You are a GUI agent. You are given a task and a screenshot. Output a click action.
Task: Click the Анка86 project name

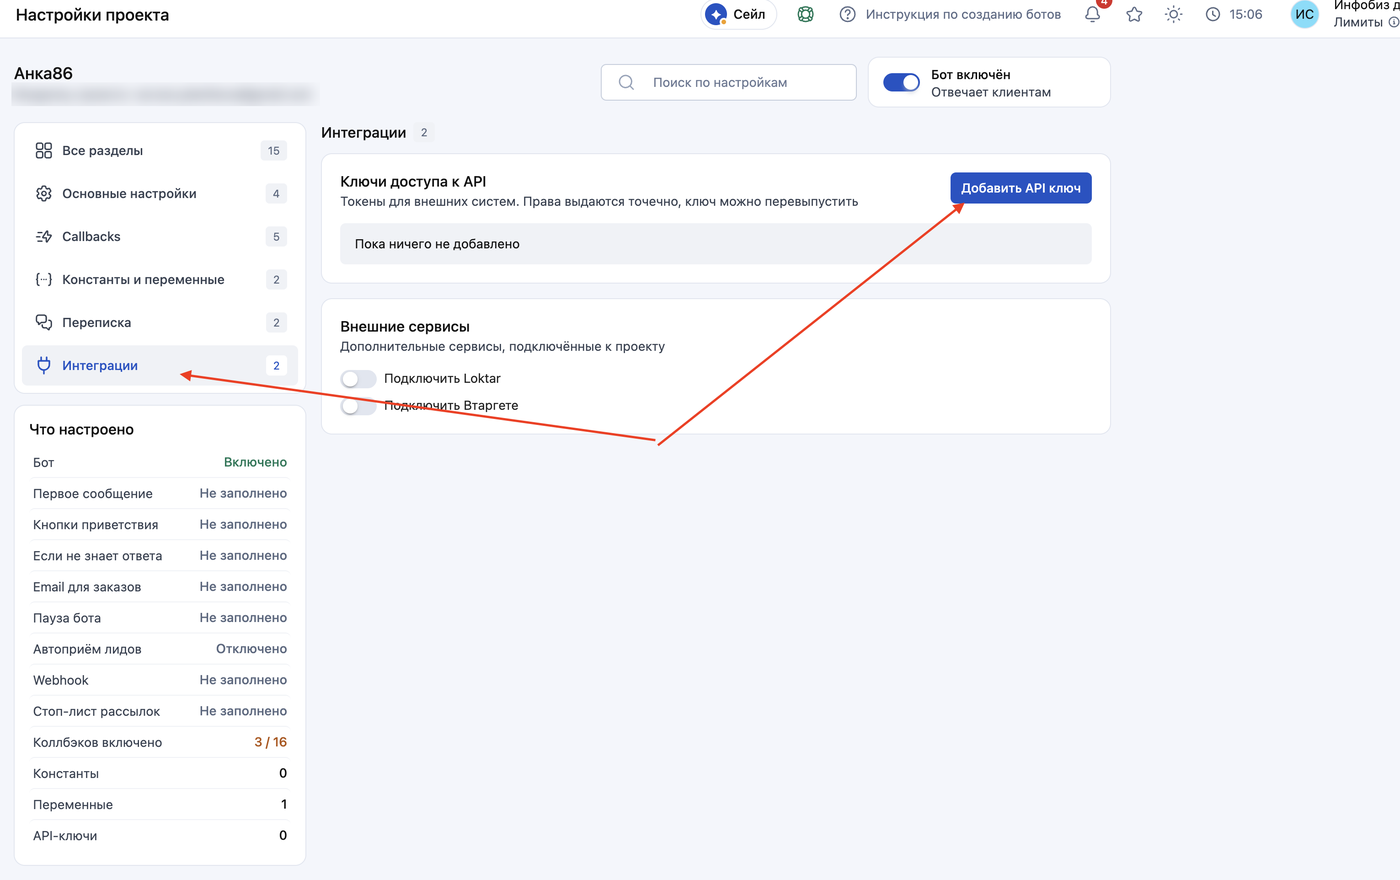(x=43, y=73)
